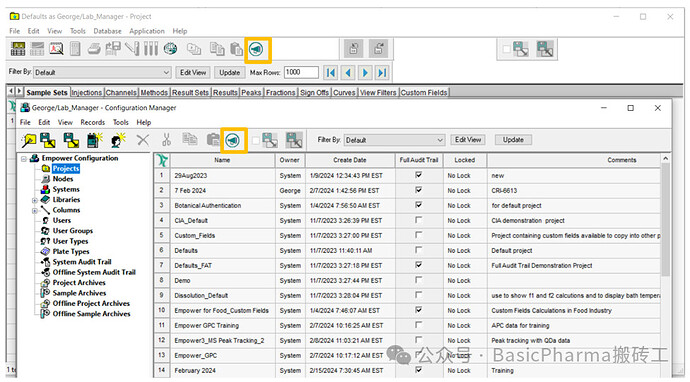Toggle Full Audit Trail checkbox for Defaults_FAT

tap(418, 265)
